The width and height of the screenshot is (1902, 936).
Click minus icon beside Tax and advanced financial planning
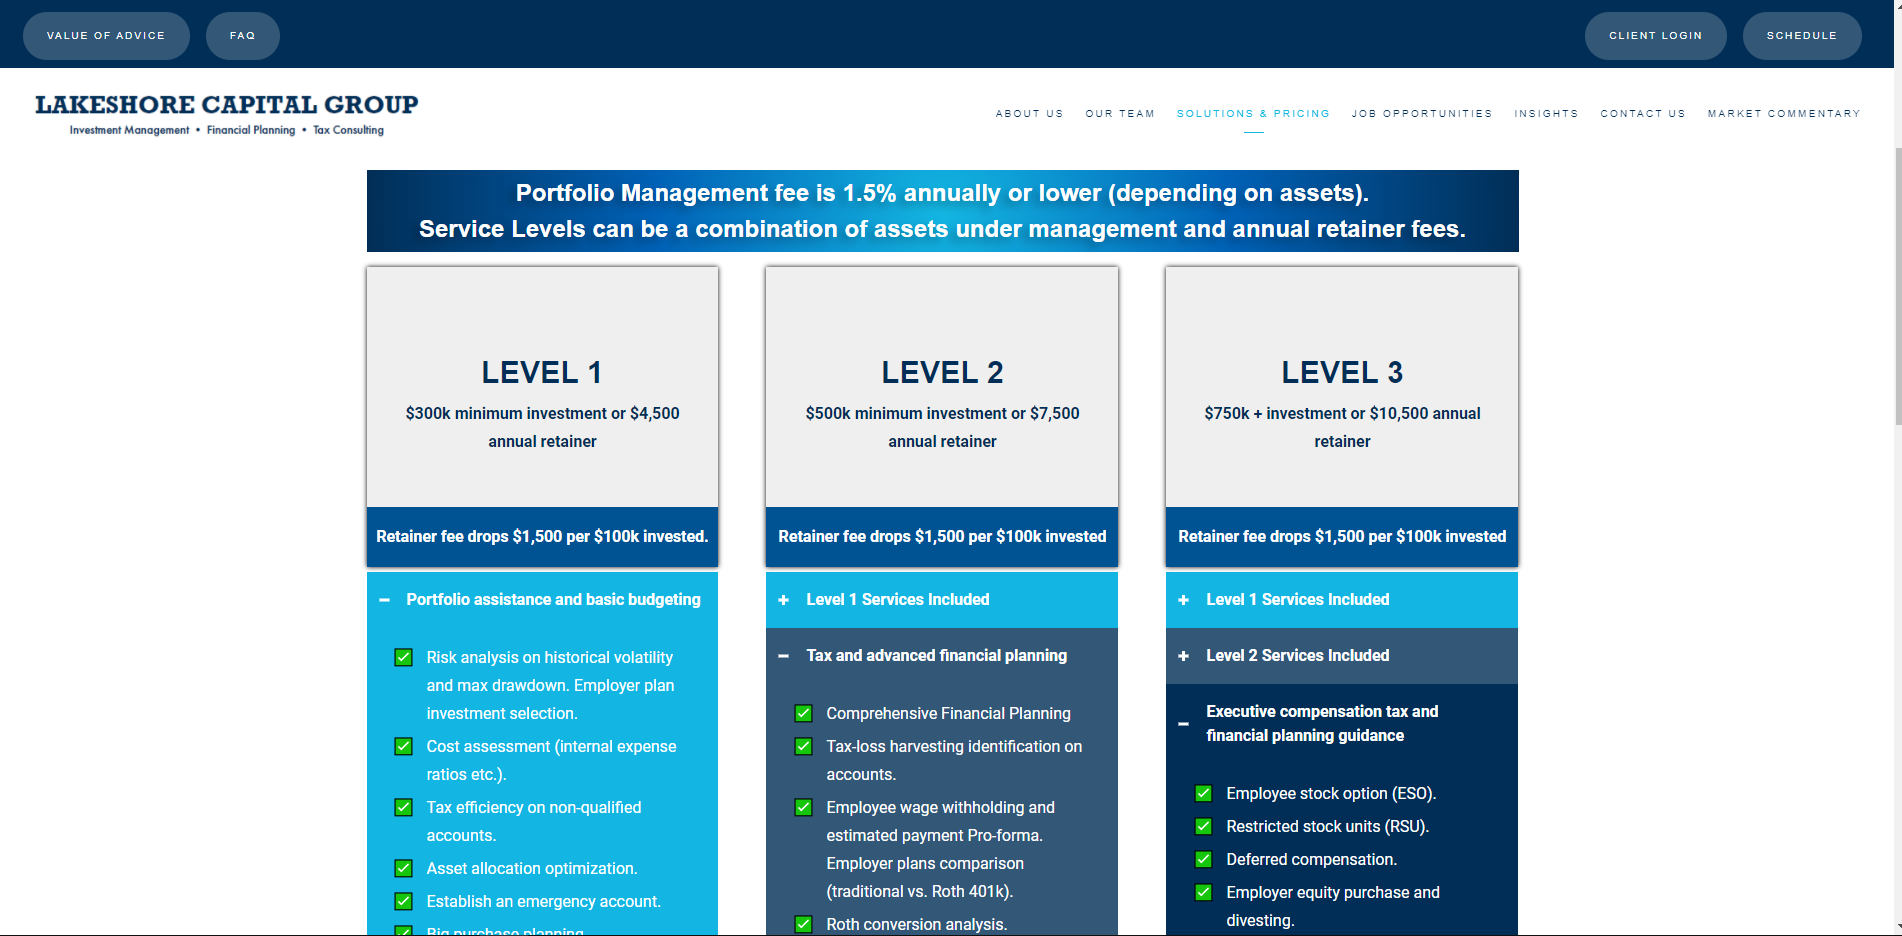click(x=784, y=656)
